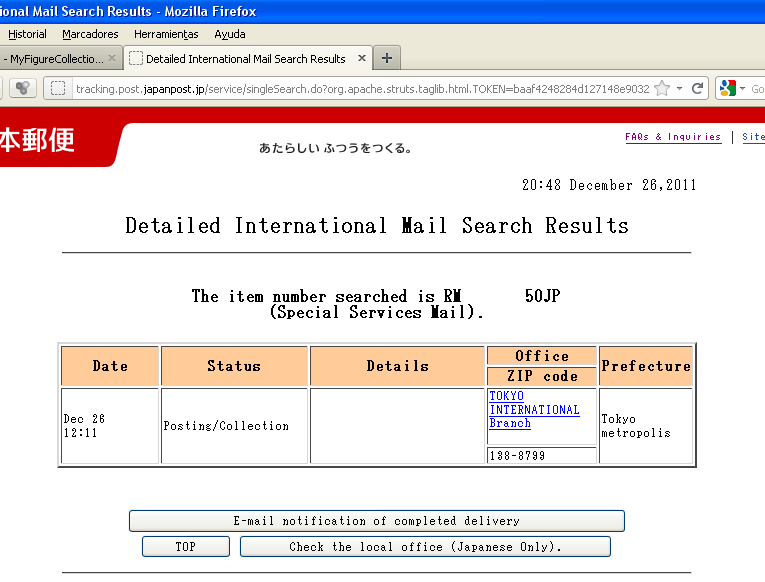Click the TOP button

pyautogui.click(x=186, y=546)
